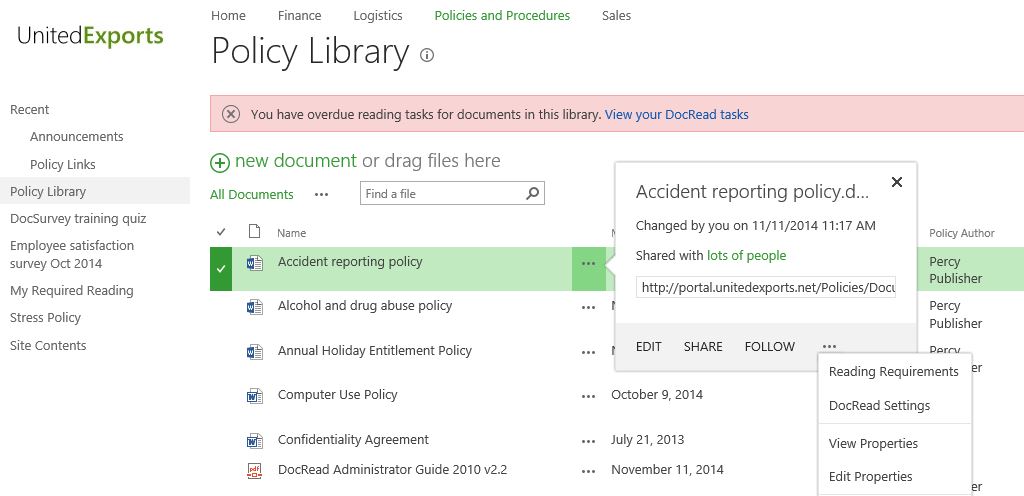1024x496 pixels.
Task: Click the document URL field in callout
Action: click(765, 287)
